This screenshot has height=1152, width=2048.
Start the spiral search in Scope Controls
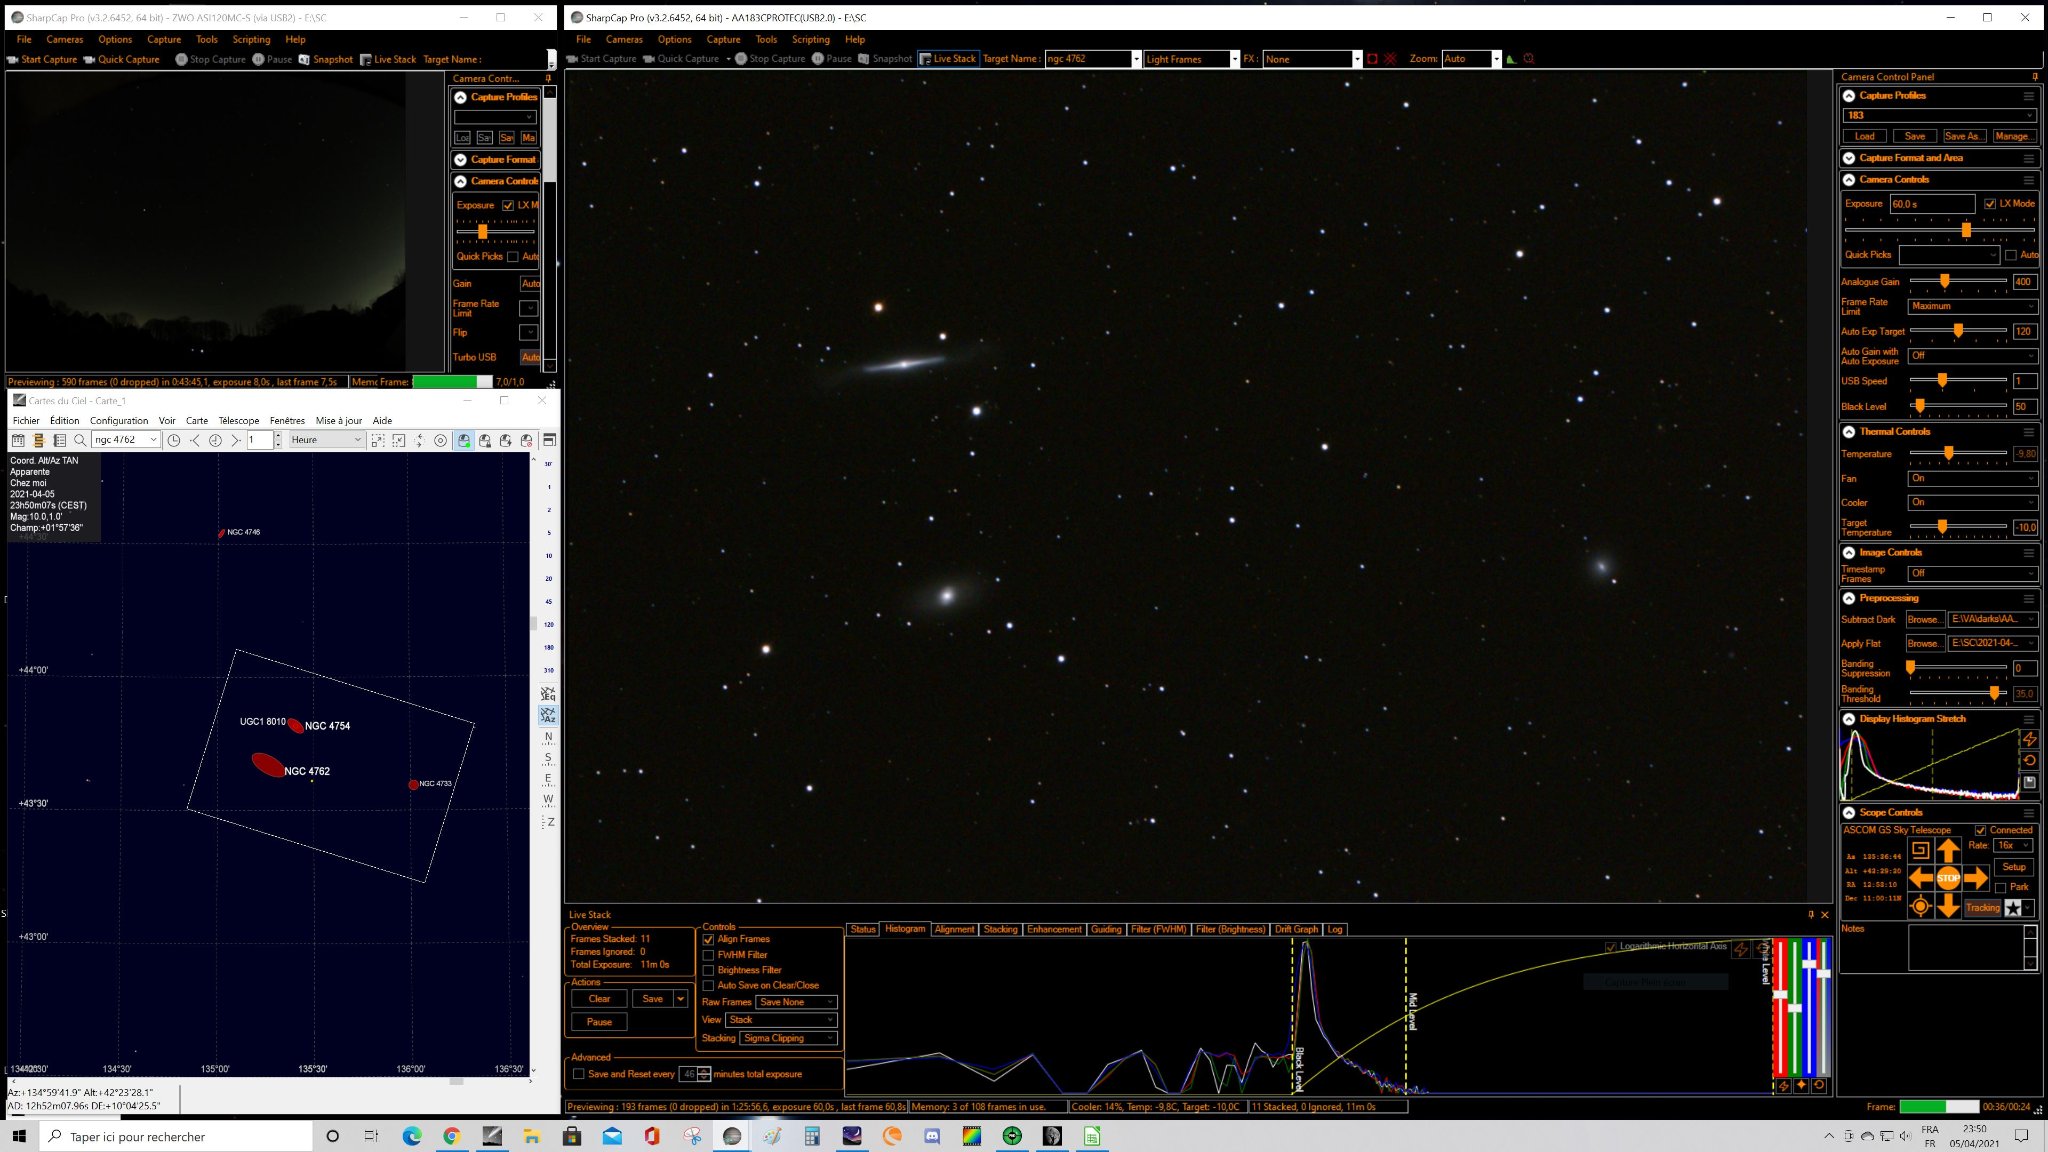pos(1920,851)
